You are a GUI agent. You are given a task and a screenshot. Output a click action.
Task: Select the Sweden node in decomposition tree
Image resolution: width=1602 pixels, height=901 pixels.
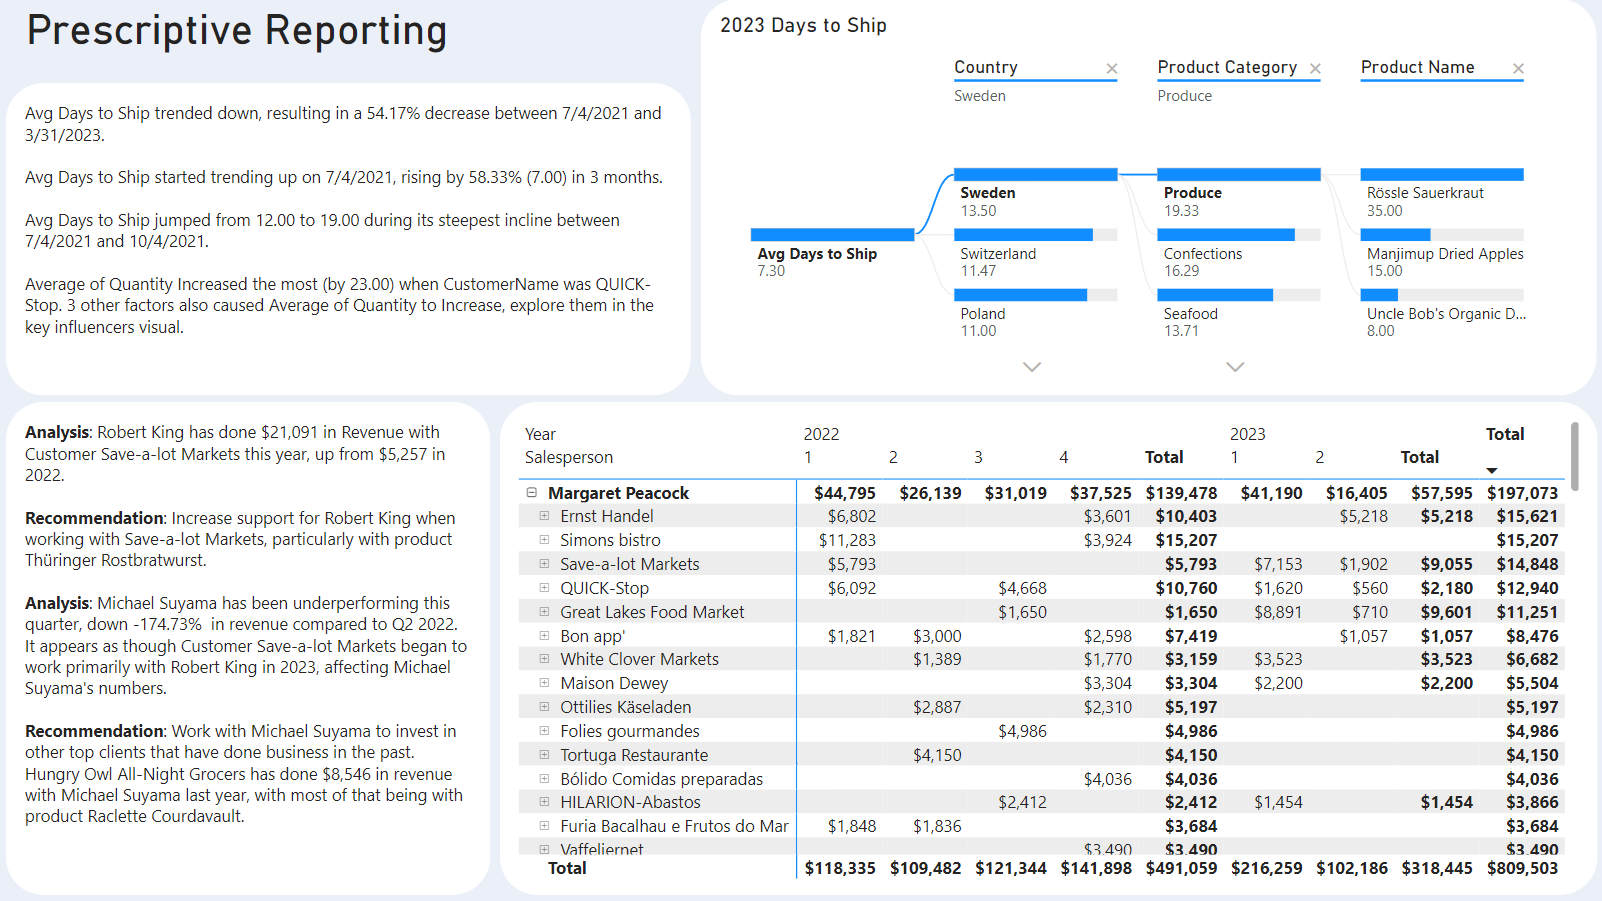click(x=1035, y=193)
